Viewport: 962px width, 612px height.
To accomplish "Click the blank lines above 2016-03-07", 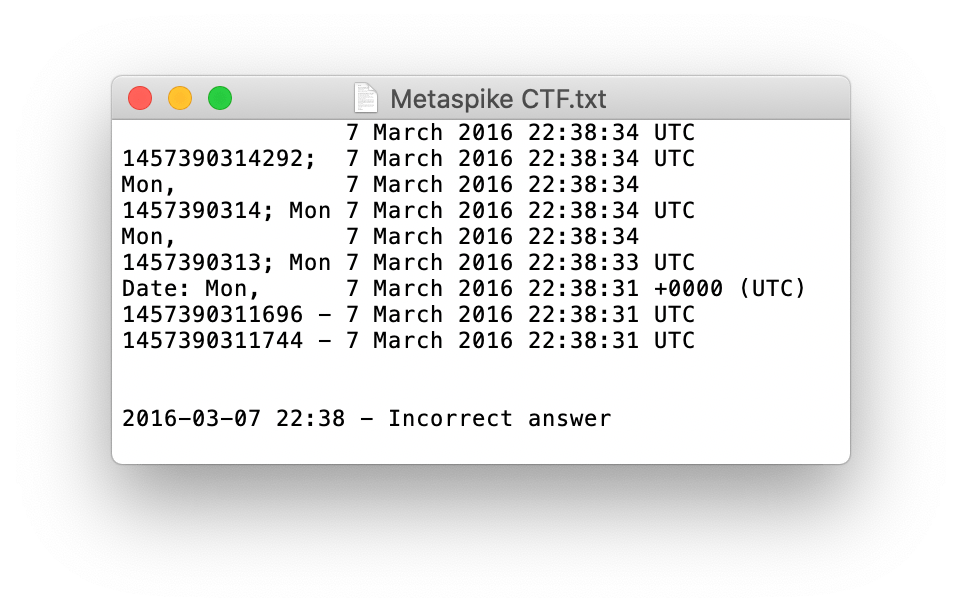I will pos(400,380).
